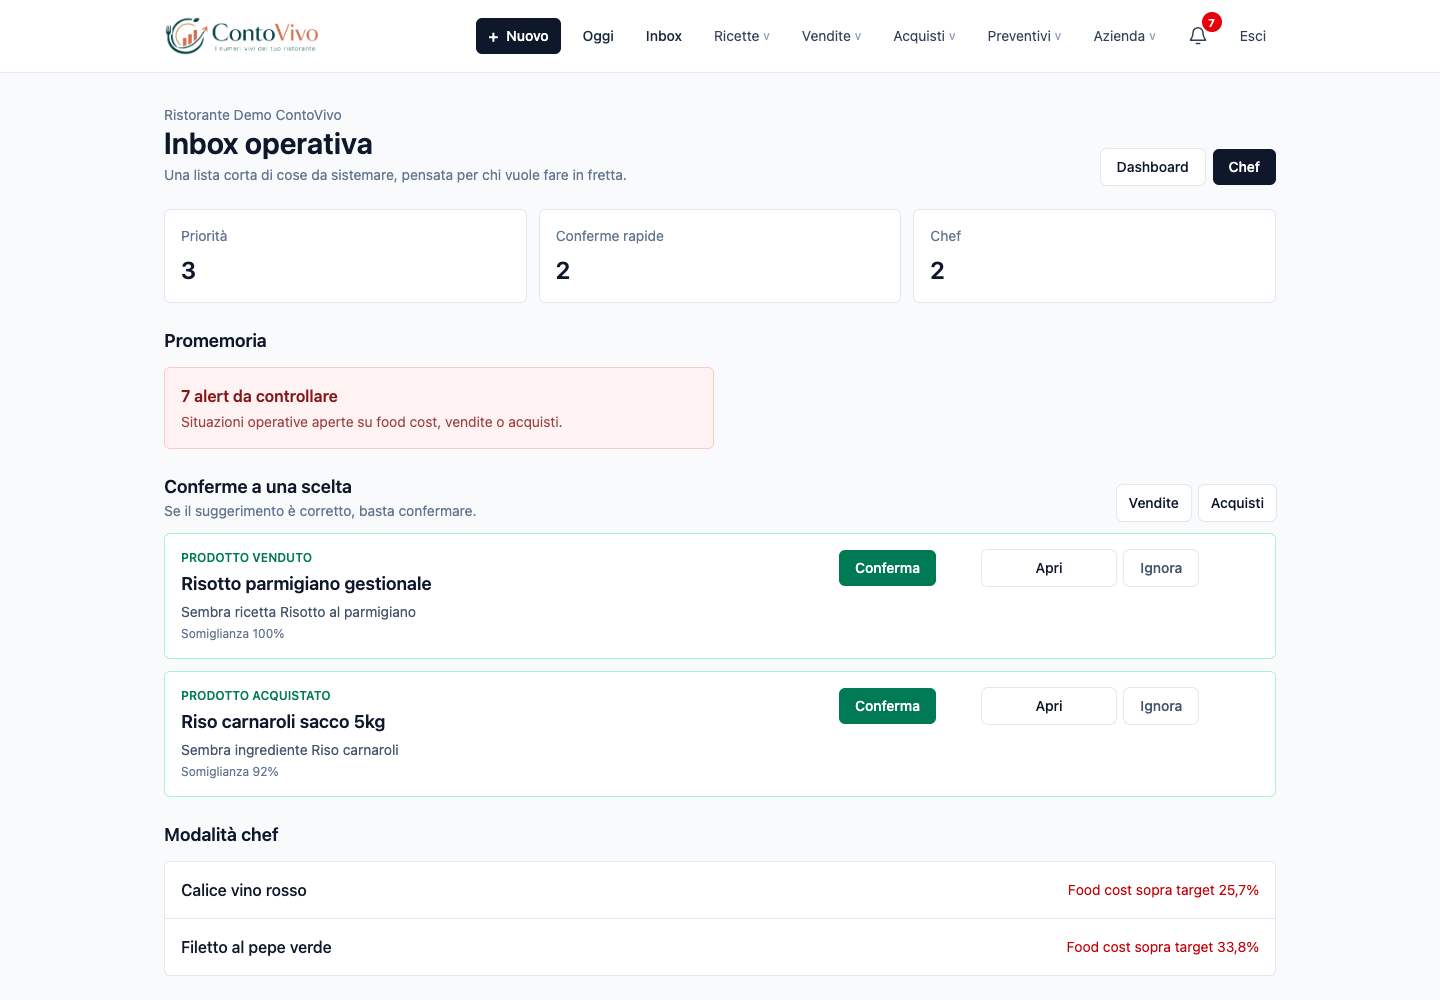Expand the Azienda dropdown menu
This screenshot has width=1440, height=1000.
pyautogui.click(x=1124, y=36)
